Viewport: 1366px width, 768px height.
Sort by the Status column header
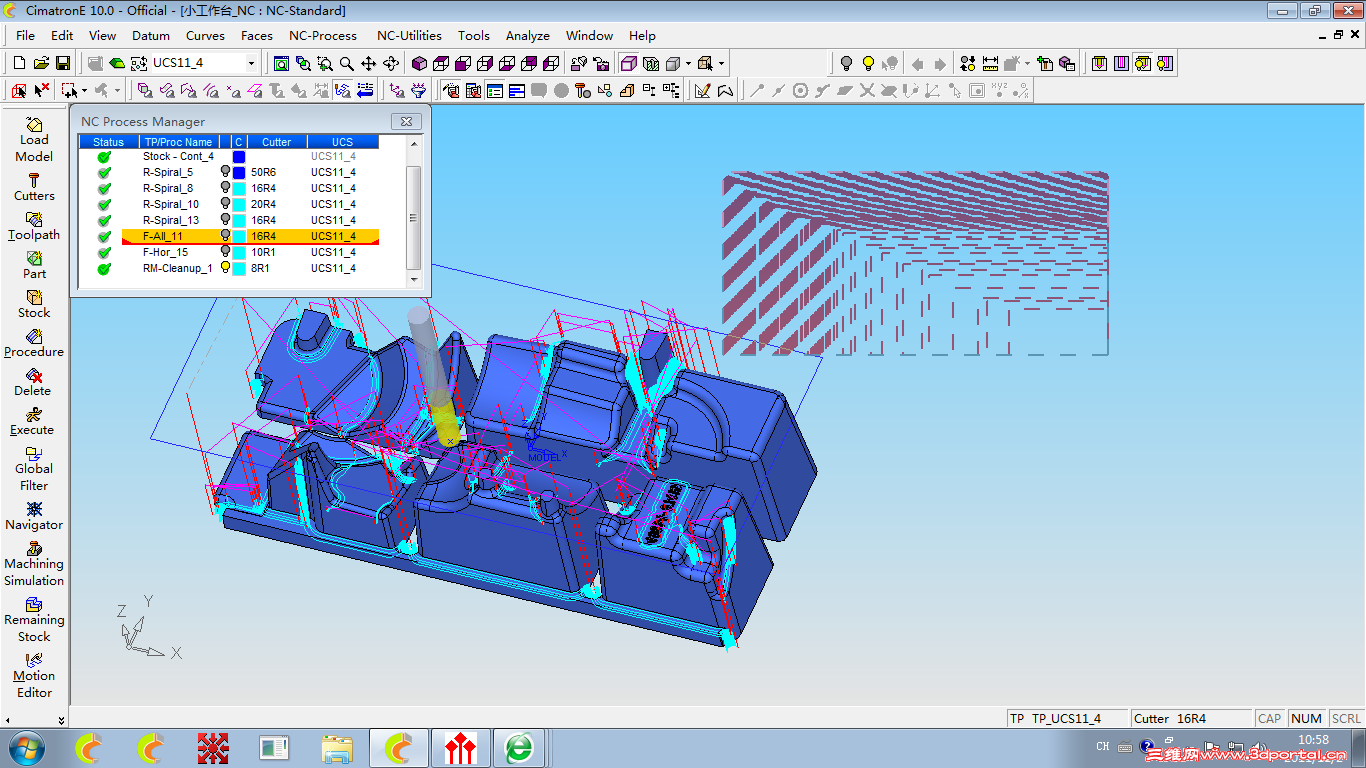(x=108, y=142)
